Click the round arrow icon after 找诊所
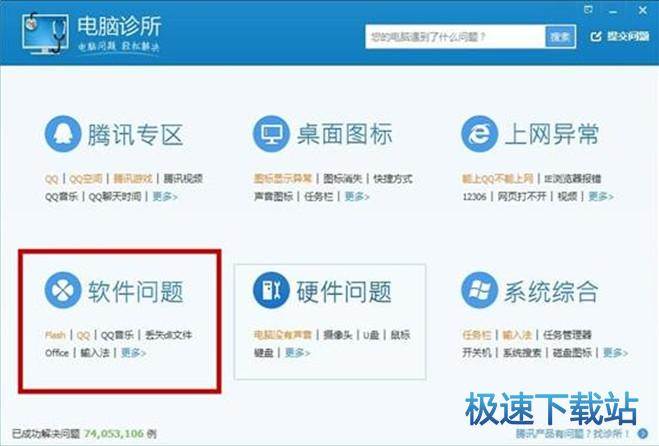 tap(643, 434)
